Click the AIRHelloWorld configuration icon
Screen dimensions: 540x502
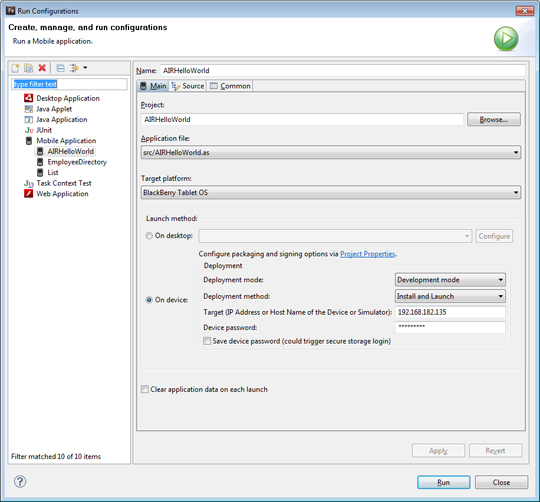coord(40,151)
